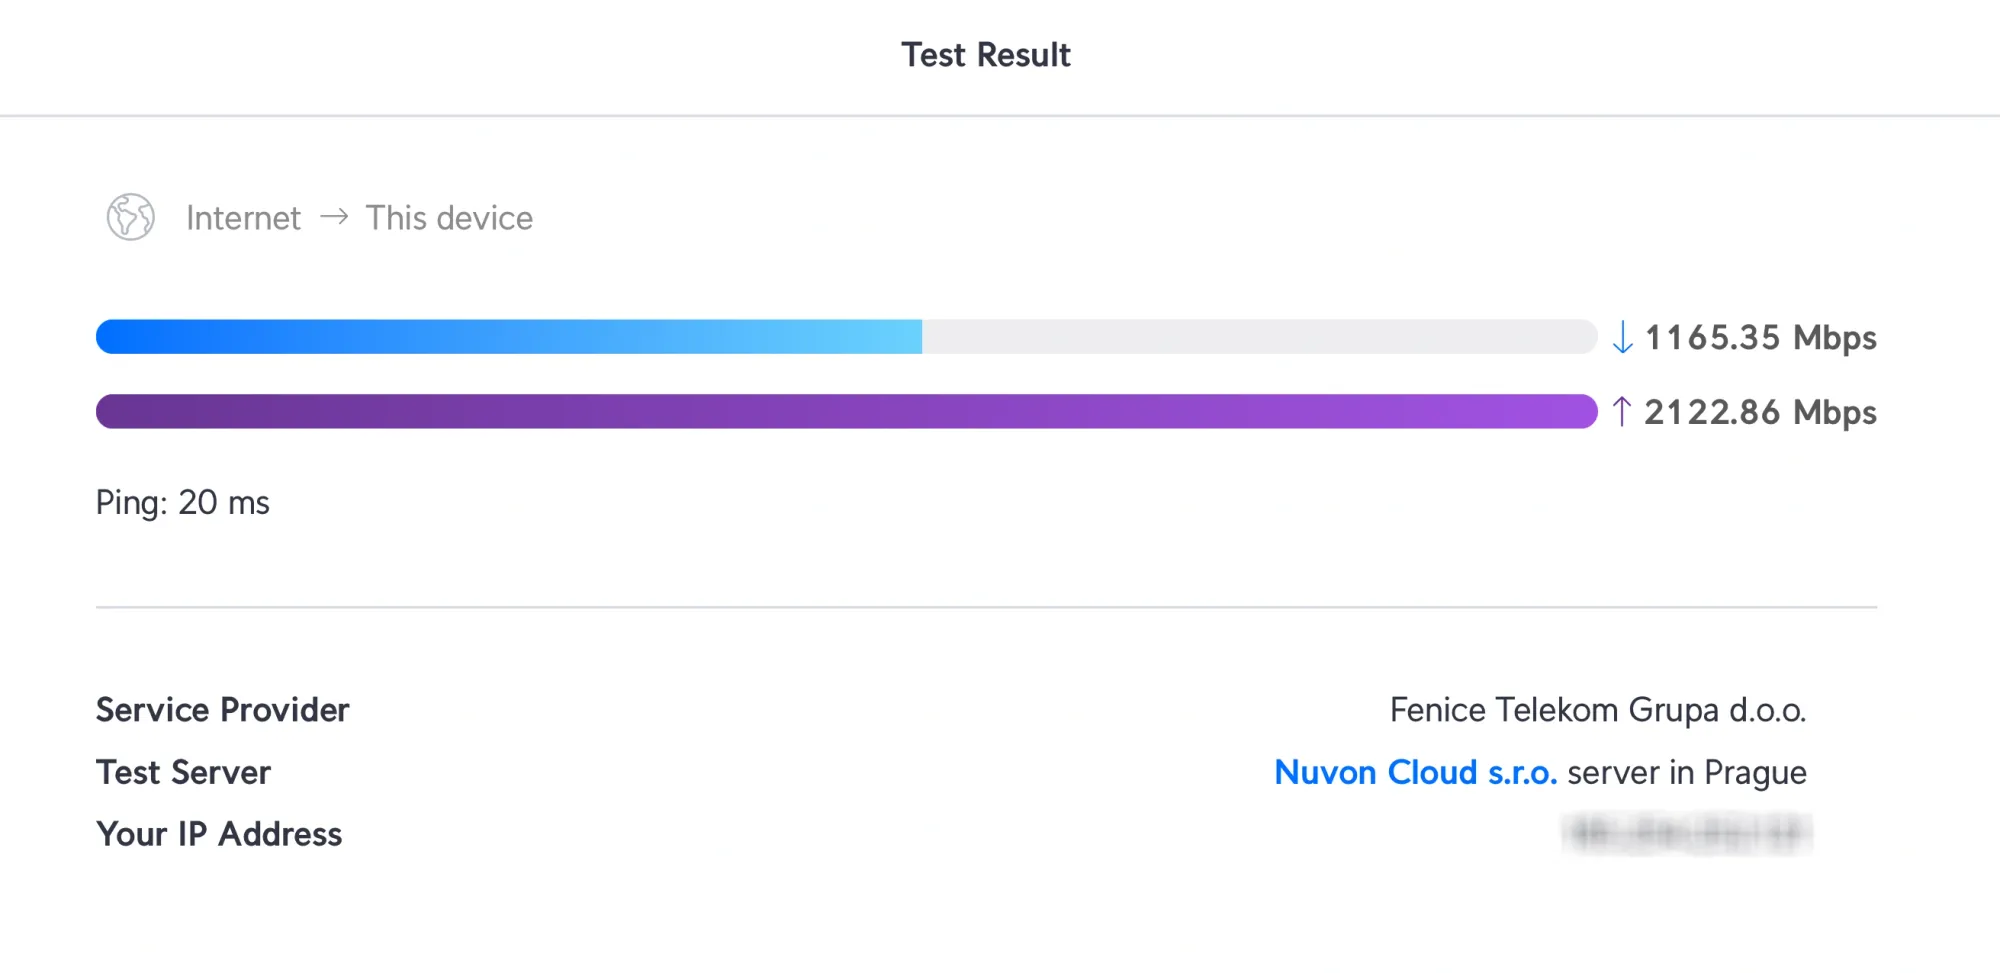Image resolution: width=2000 pixels, height=973 pixels.
Task: Click the blue download speed bar
Action: [x=508, y=337]
